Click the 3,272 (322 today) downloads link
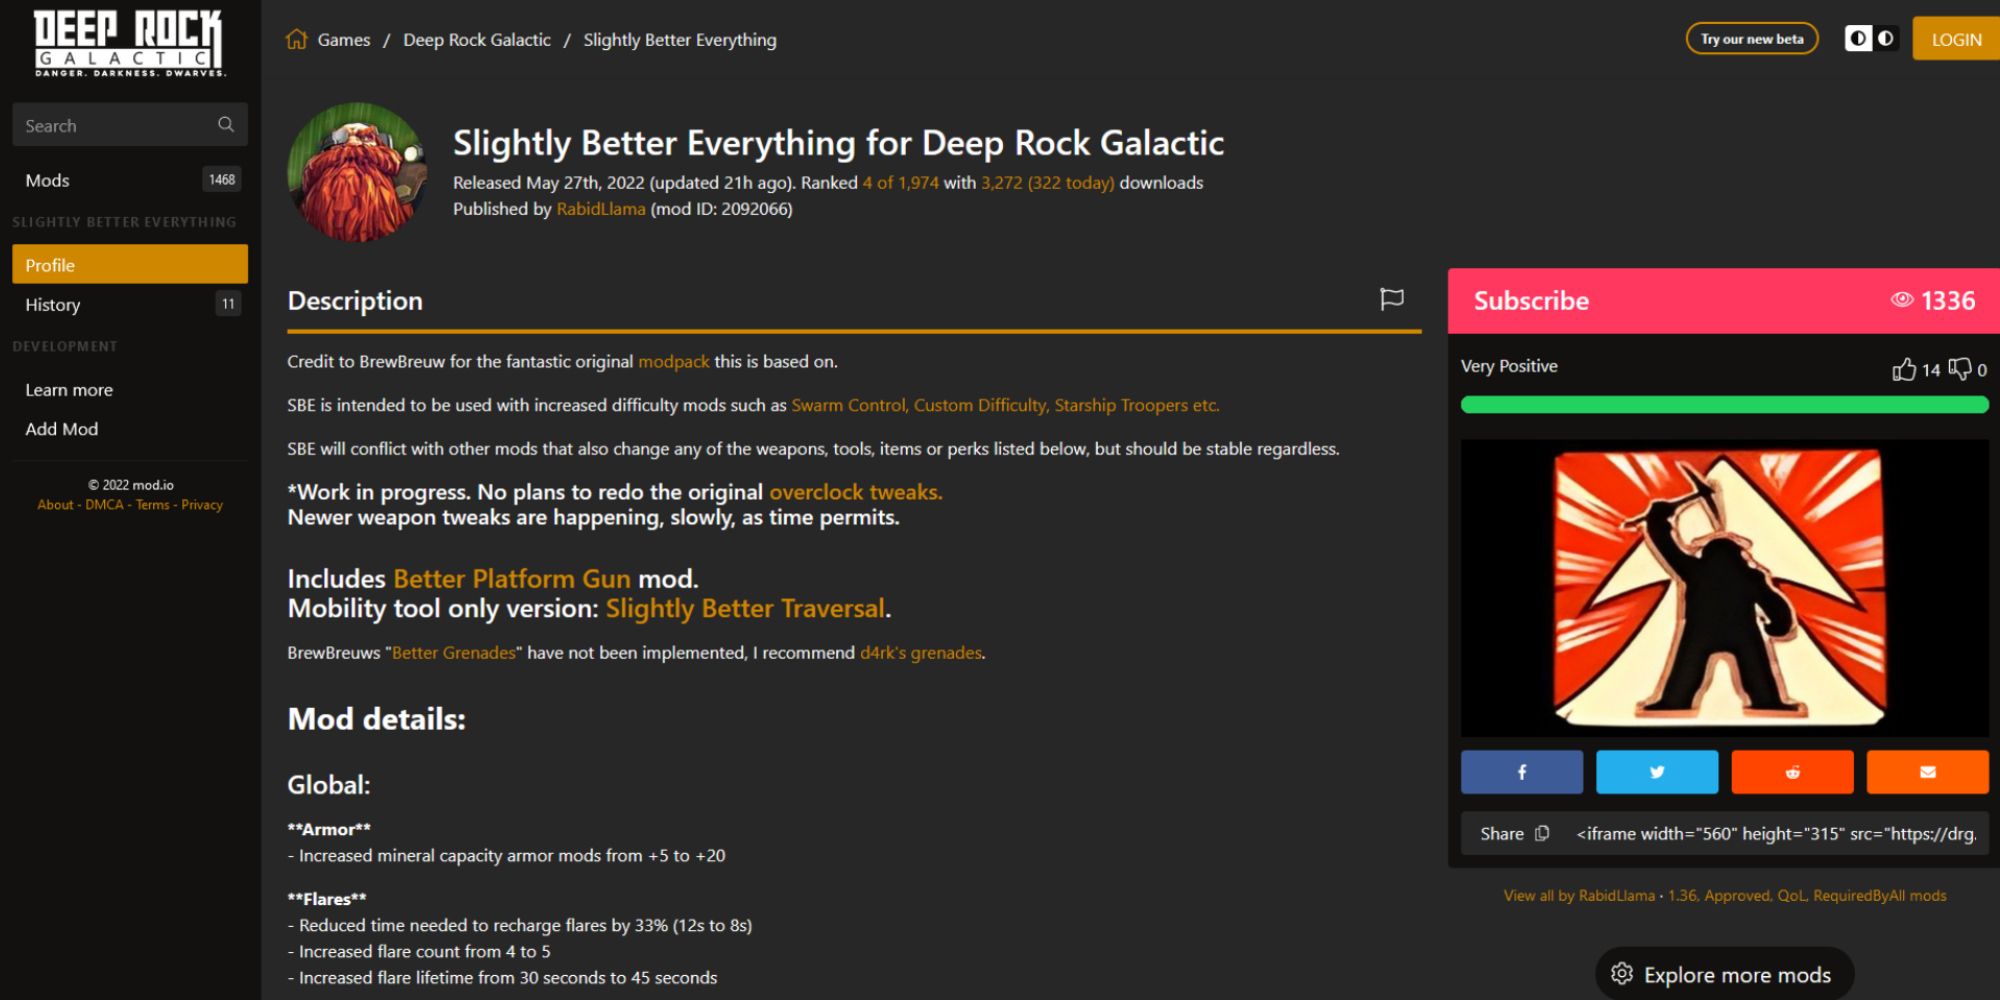Viewport: 2000px width, 1000px height. coord(1047,183)
